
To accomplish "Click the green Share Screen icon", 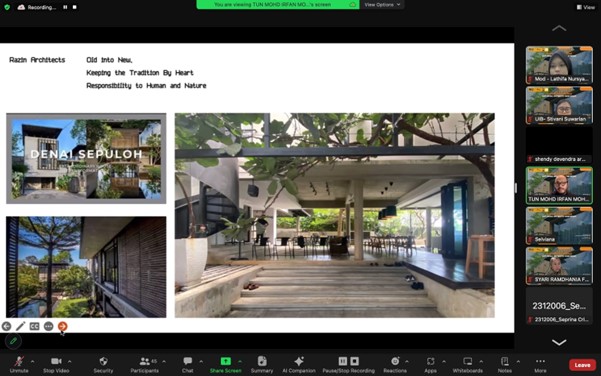I will [x=226, y=361].
